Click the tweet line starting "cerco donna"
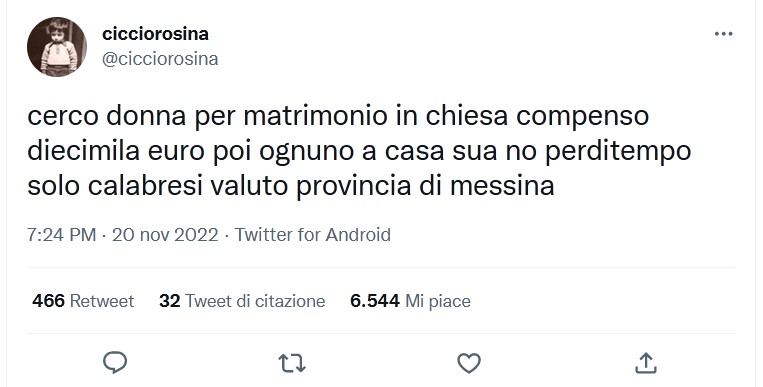Image resolution: width=763 pixels, height=387 pixels. (x=338, y=117)
